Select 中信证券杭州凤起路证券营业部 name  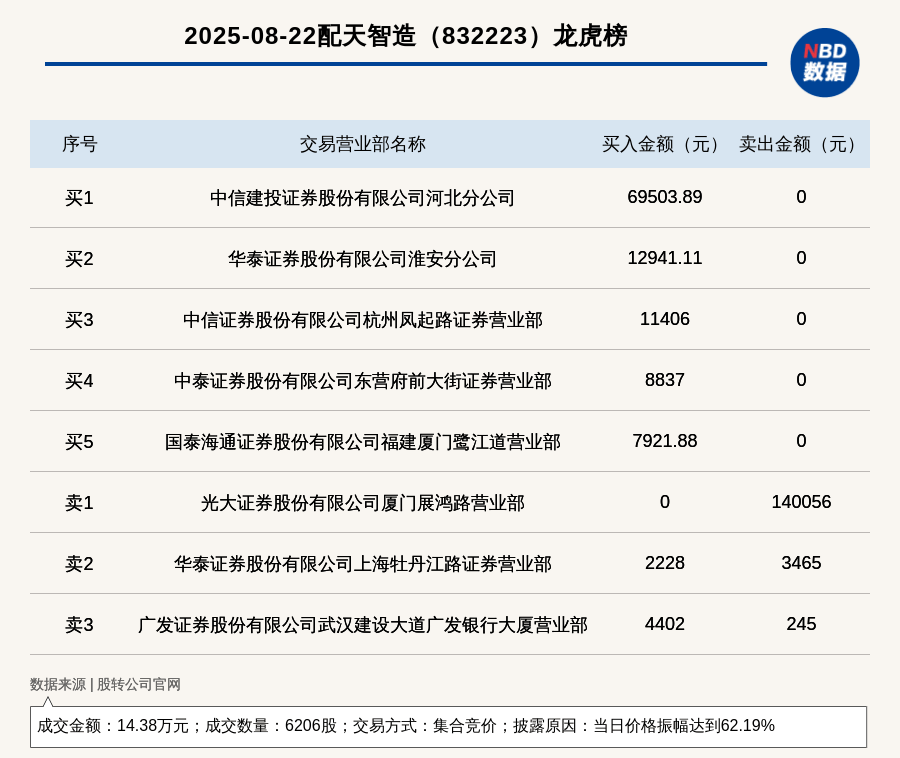click(362, 320)
